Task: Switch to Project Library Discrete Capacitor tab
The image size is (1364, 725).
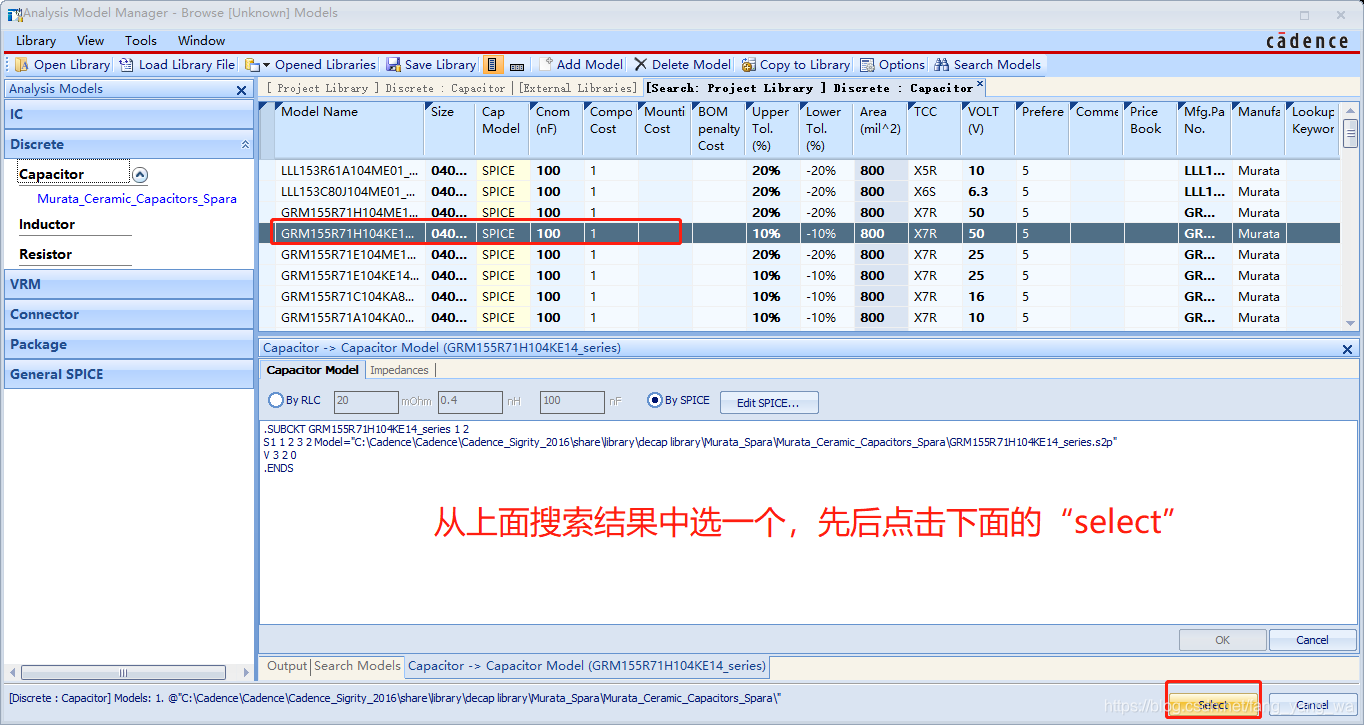Action: pyautogui.click(x=386, y=88)
